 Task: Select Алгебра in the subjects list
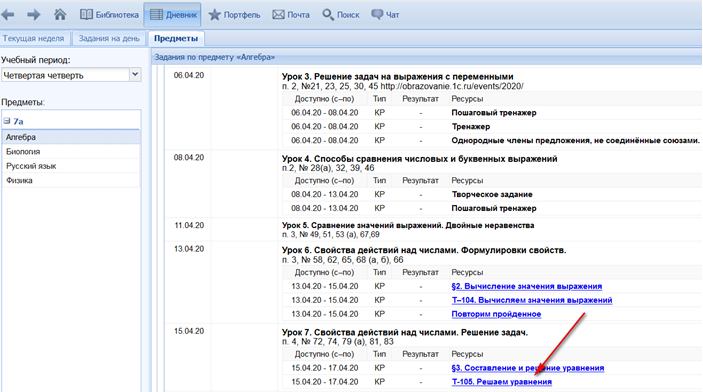click(x=71, y=137)
